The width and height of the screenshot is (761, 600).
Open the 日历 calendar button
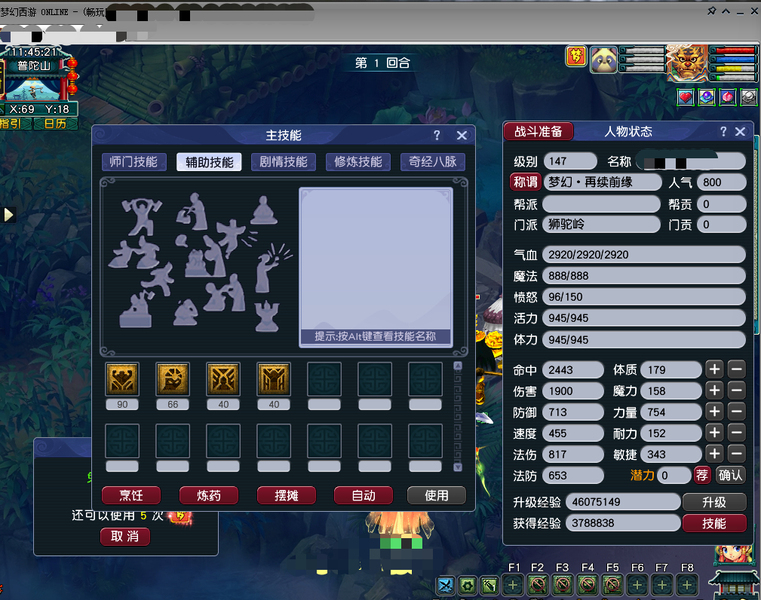55,124
